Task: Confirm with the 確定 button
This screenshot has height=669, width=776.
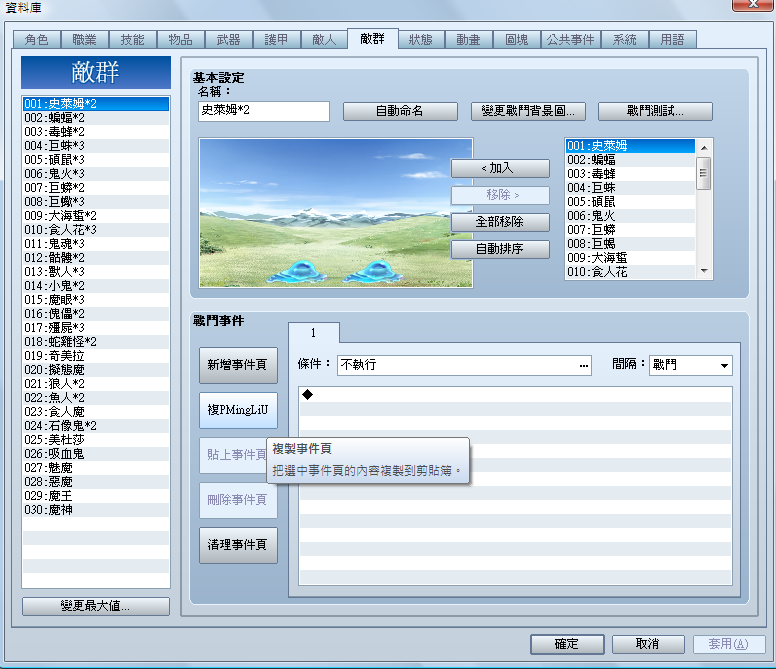Action: pyautogui.click(x=567, y=644)
